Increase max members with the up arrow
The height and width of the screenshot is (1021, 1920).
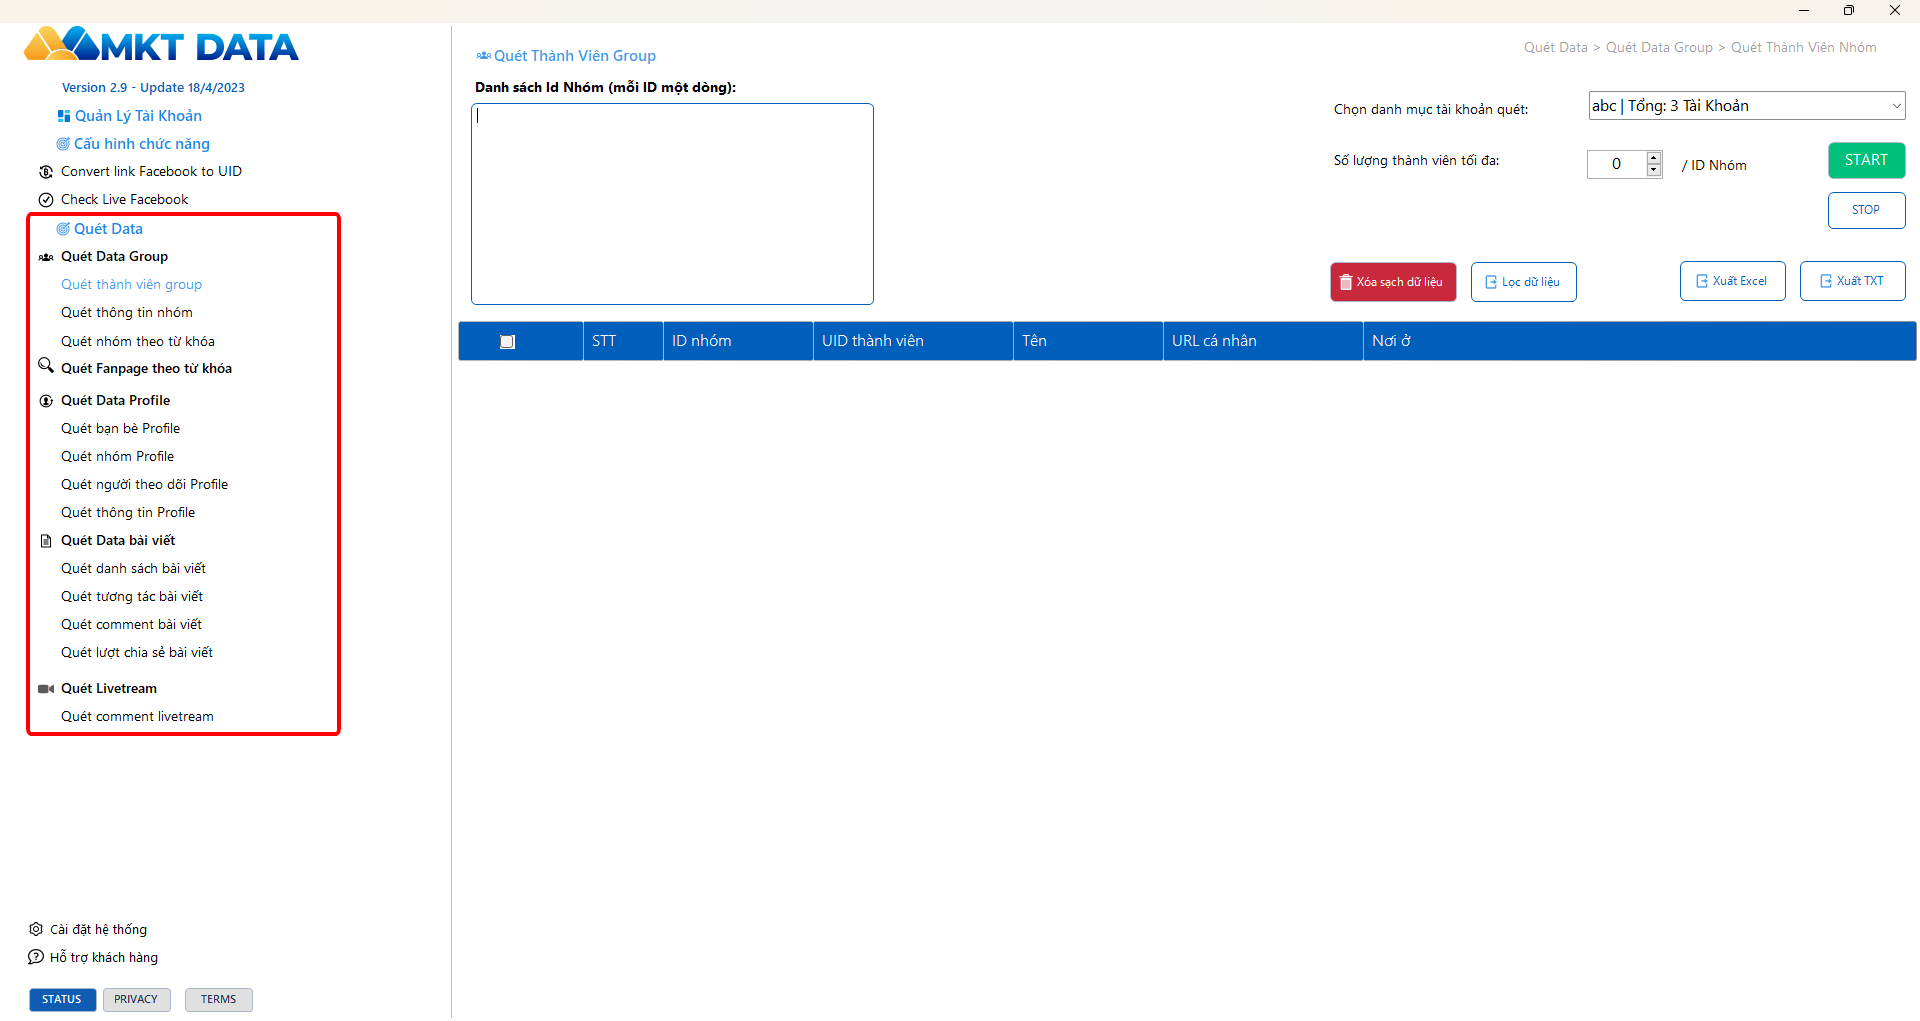[x=1654, y=157]
